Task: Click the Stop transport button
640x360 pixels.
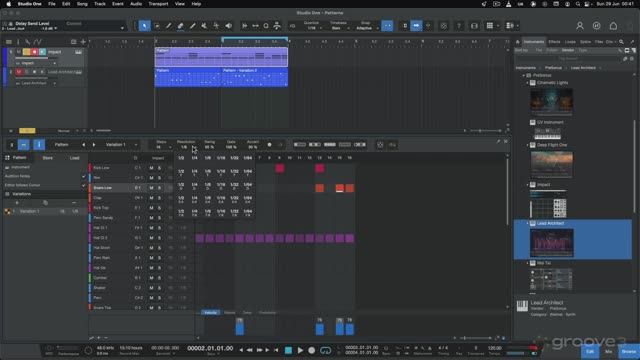Action: coord(288,350)
